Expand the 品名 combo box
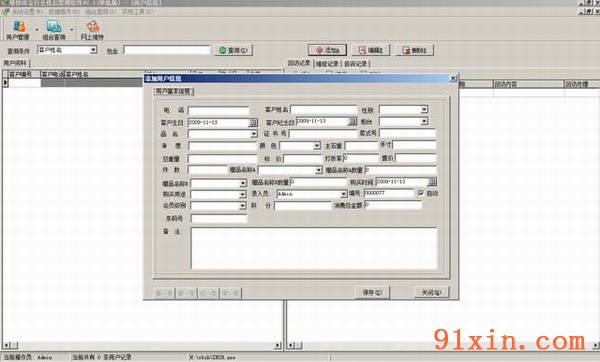Viewport: 600px width, 362px height. [254, 134]
